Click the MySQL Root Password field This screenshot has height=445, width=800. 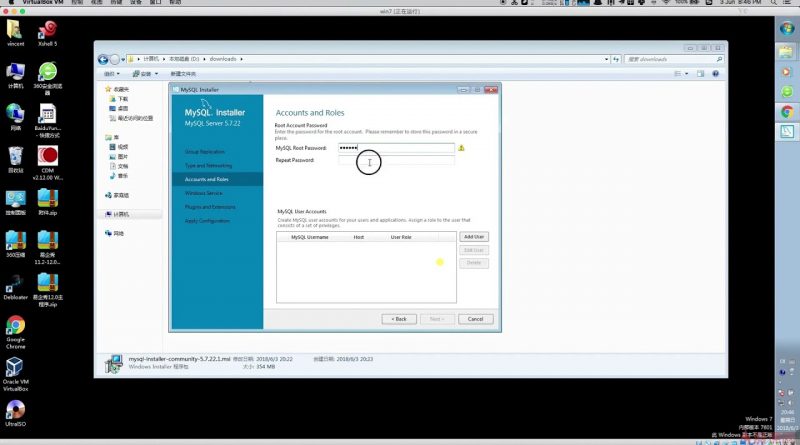(x=396, y=148)
